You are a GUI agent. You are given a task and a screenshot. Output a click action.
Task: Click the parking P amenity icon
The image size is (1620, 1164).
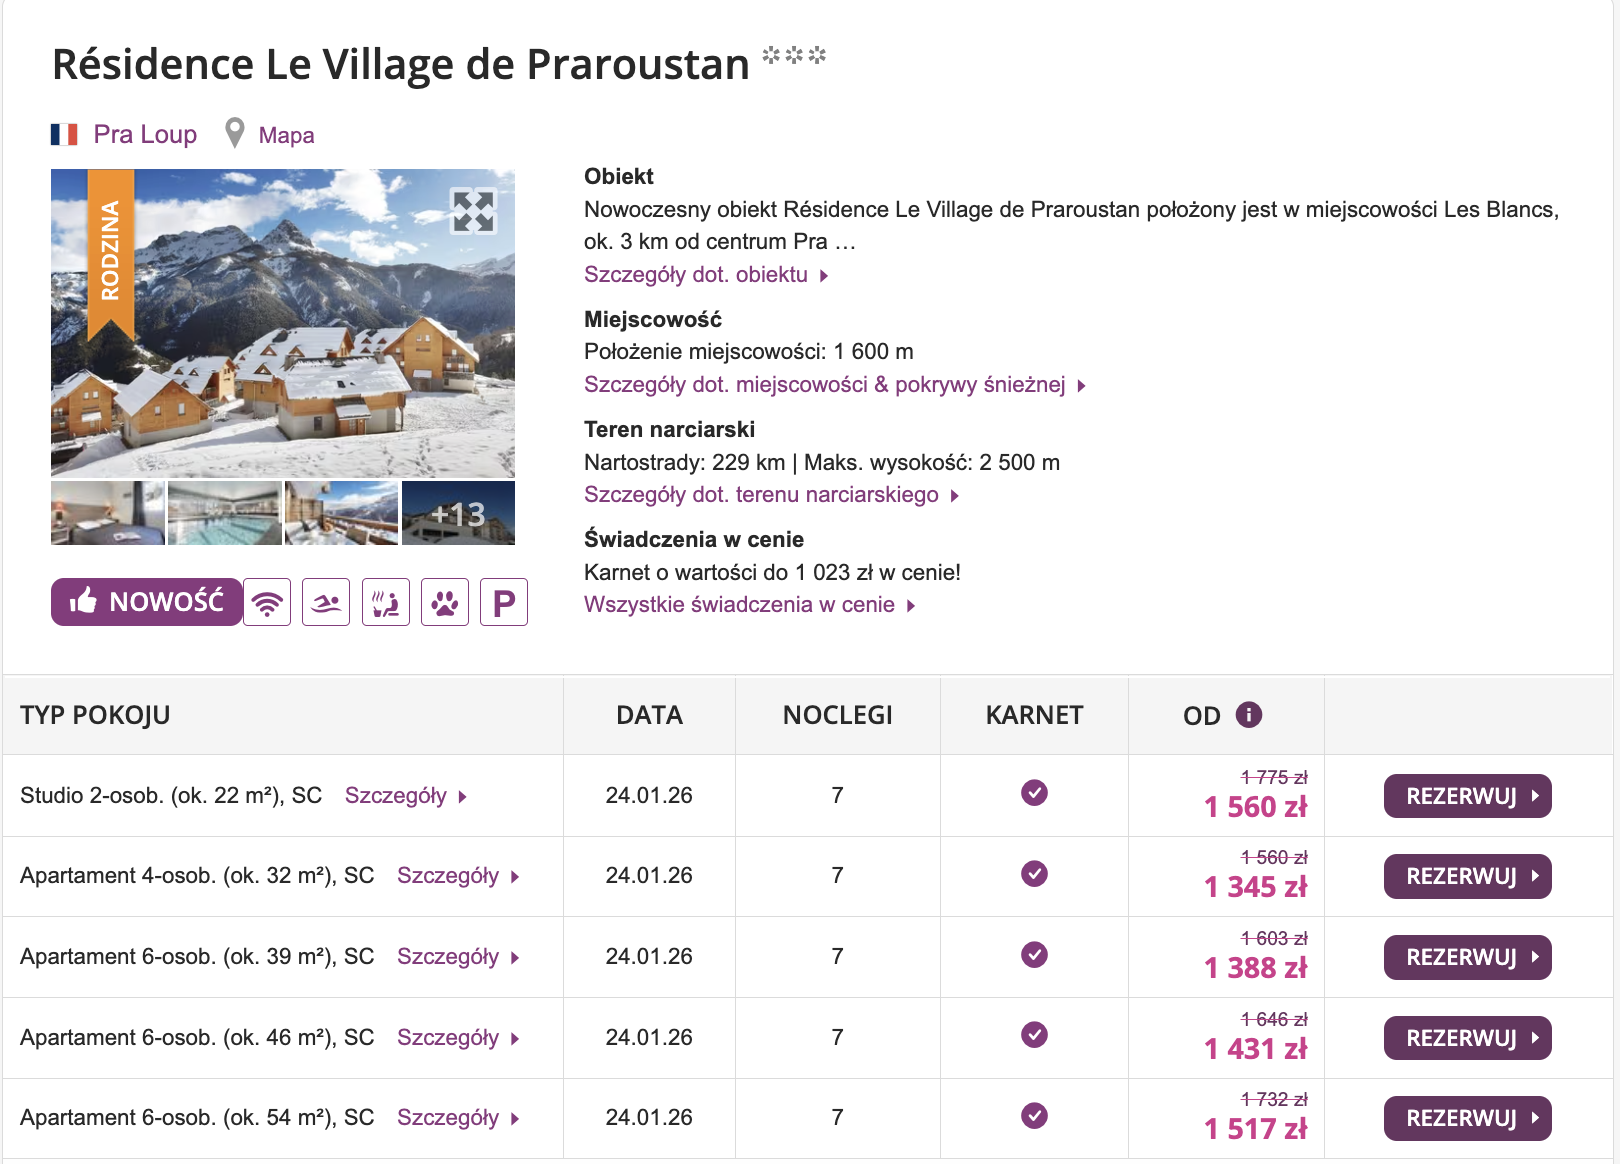pyautogui.click(x=504, y=602)
